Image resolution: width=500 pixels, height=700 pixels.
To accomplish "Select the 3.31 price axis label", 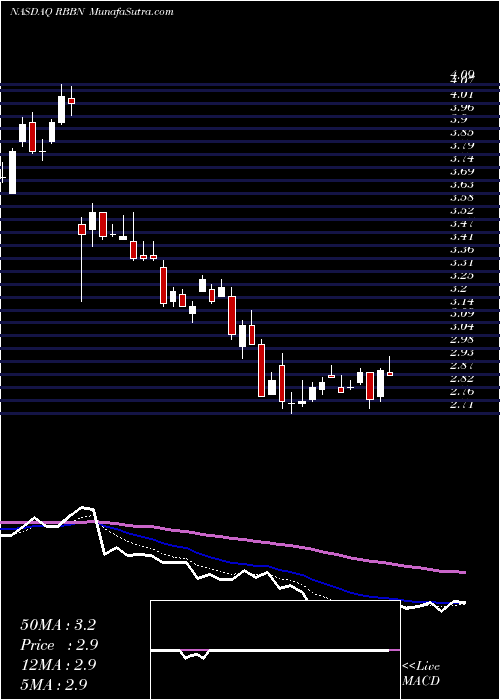I will [x=462, y=262].
